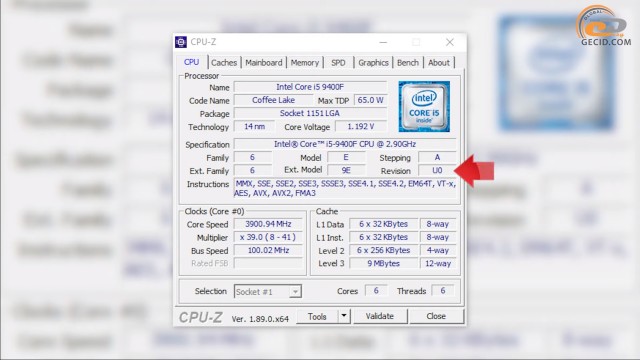
Task: Click the Code Name value Coffee Lake
Action: coord(273,100)
